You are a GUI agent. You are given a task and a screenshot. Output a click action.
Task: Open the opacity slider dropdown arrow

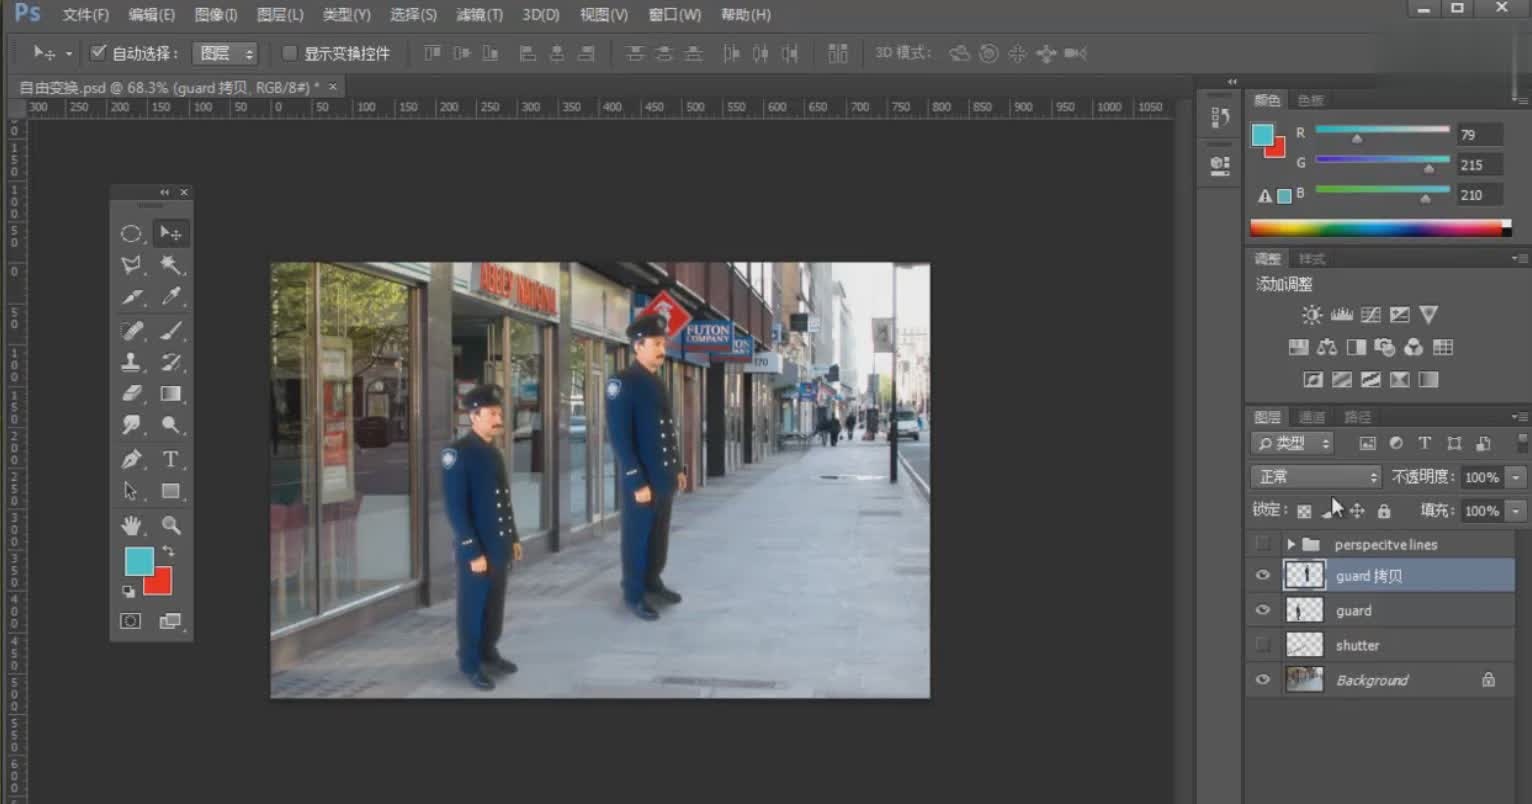(1516, 478)
